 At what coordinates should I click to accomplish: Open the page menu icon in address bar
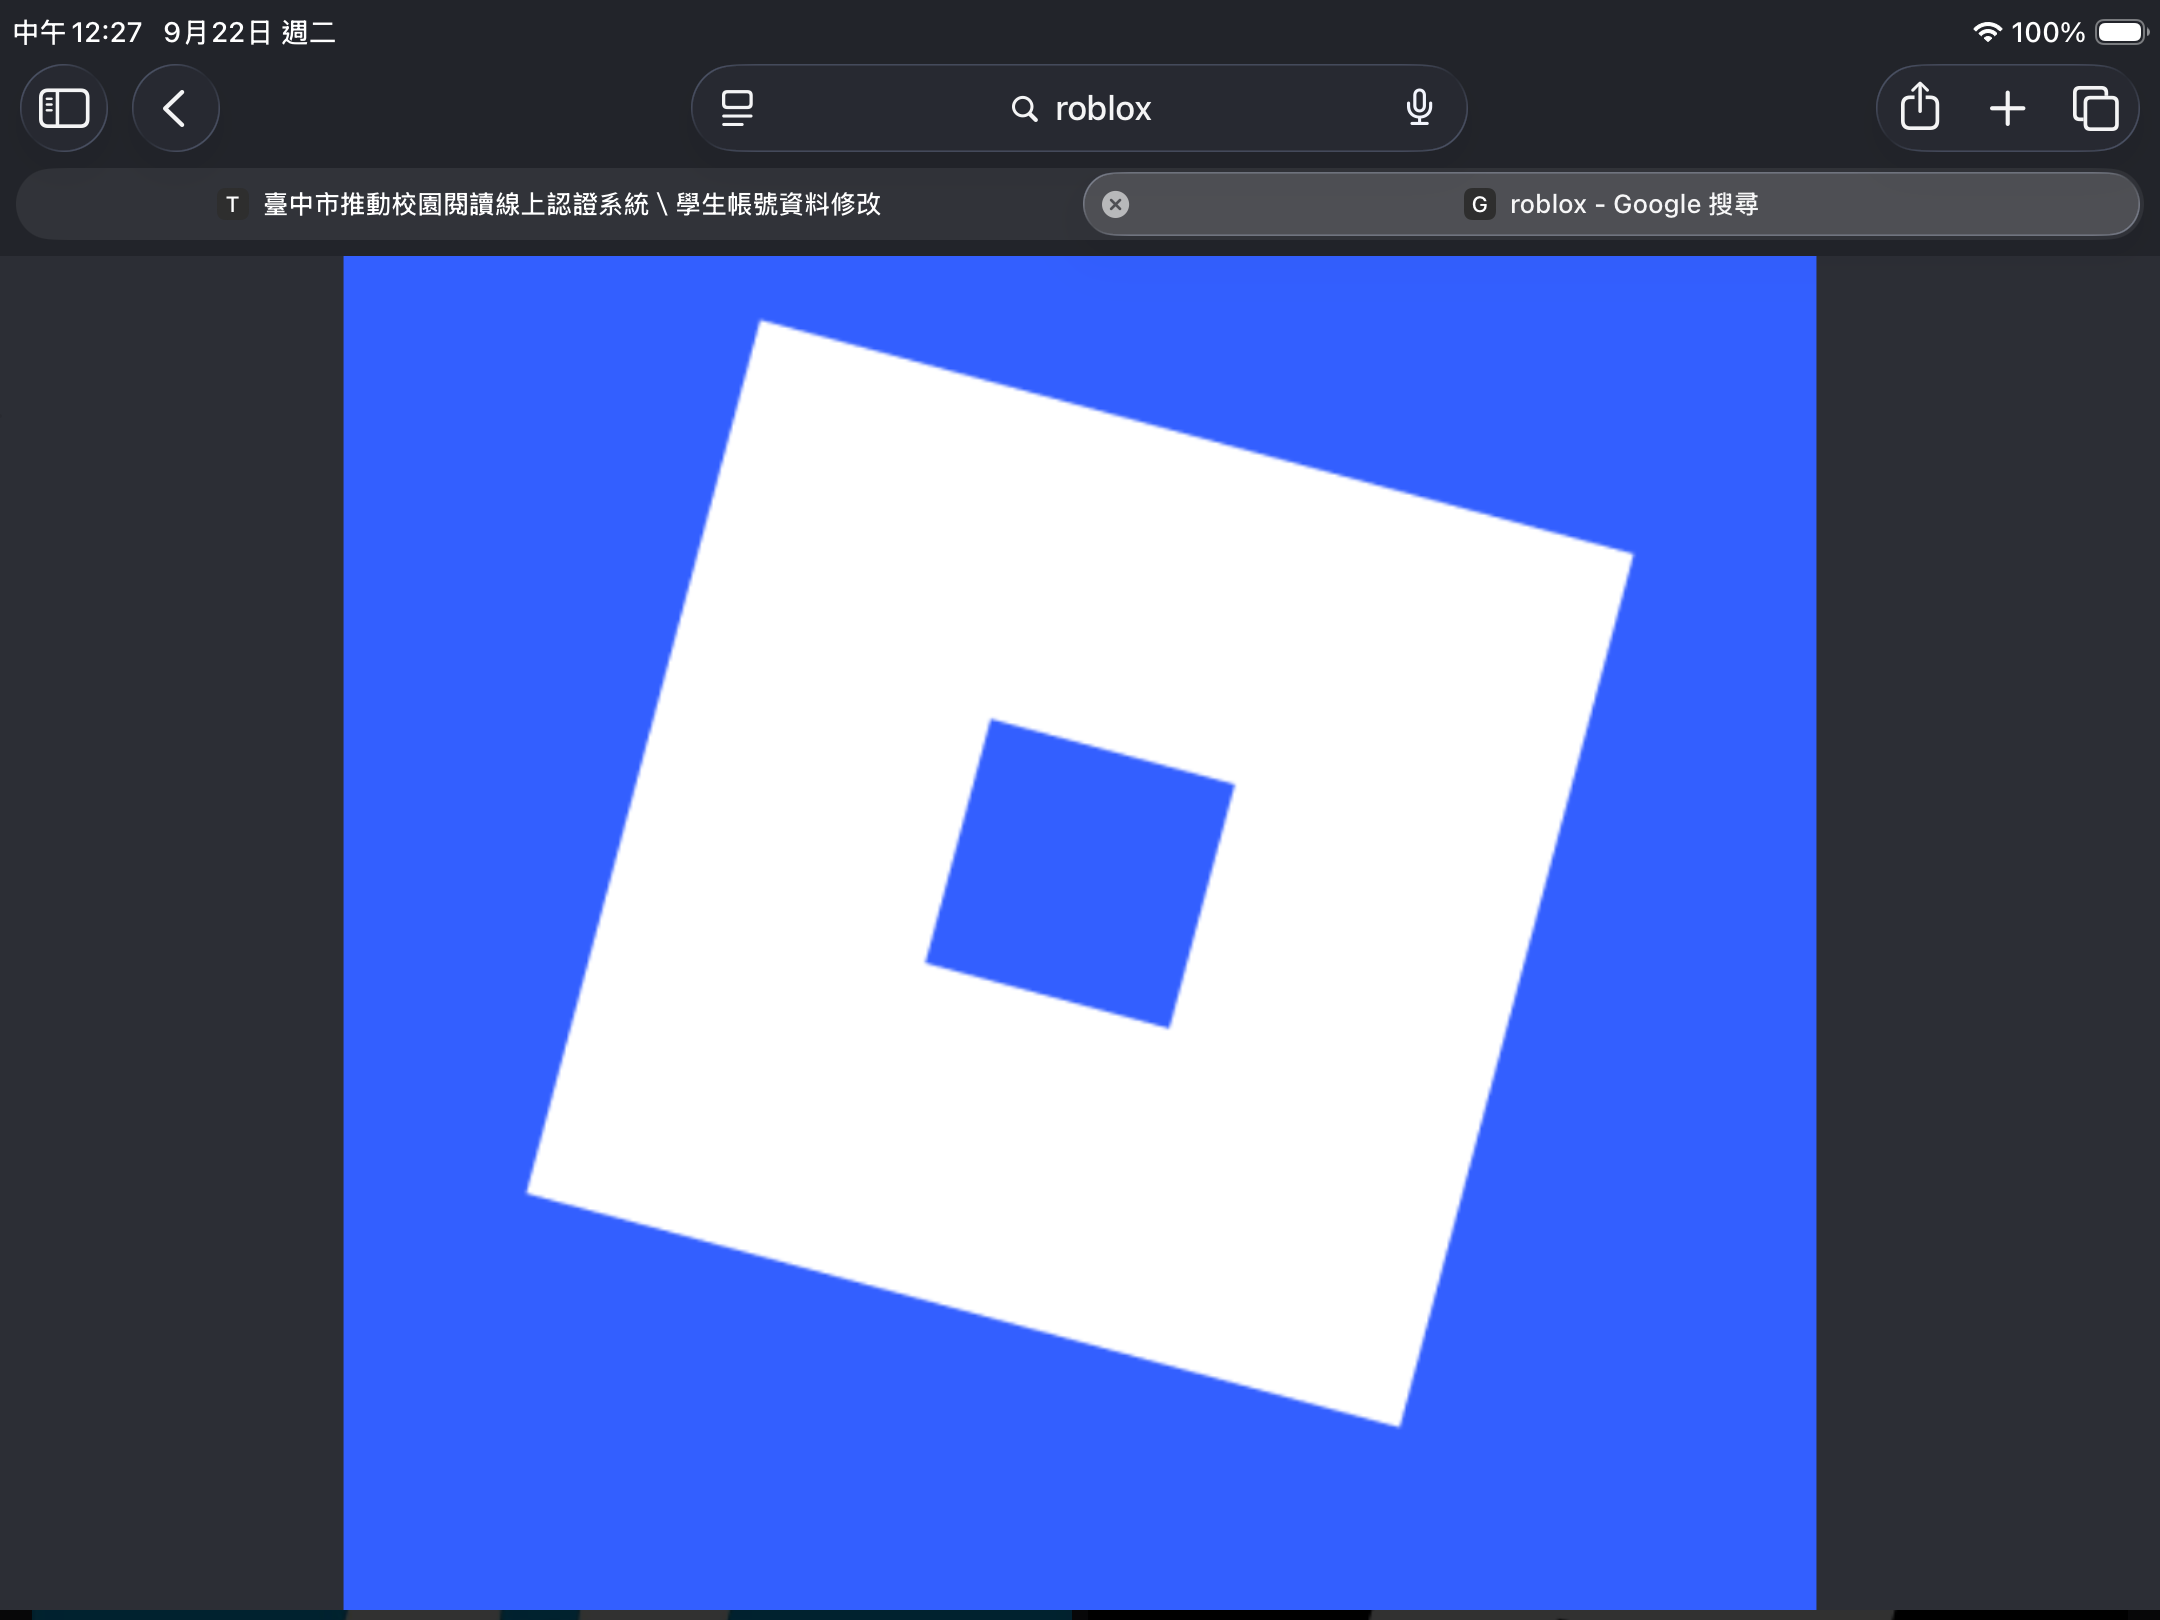738,108
